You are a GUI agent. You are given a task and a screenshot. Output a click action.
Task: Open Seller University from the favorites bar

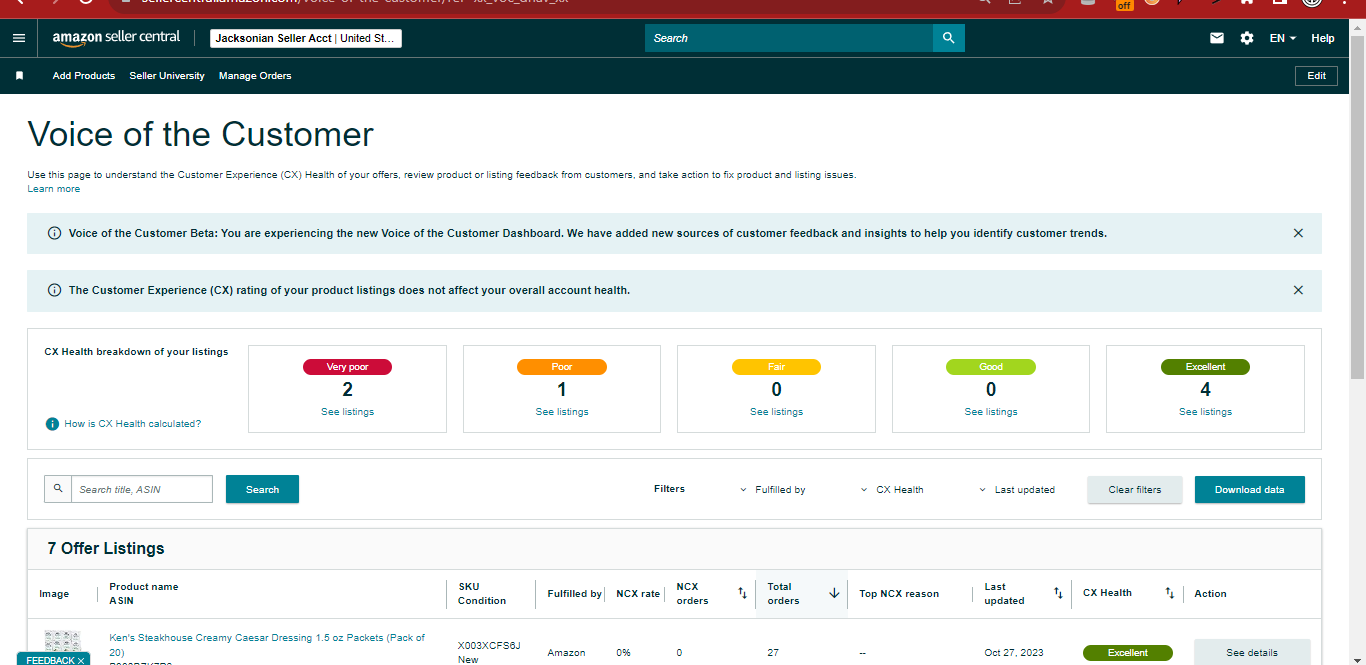[x=167, y=76]
